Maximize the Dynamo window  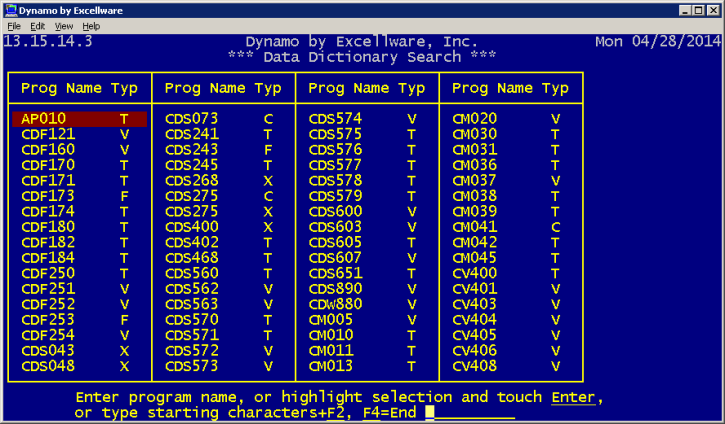click(697, 9)
